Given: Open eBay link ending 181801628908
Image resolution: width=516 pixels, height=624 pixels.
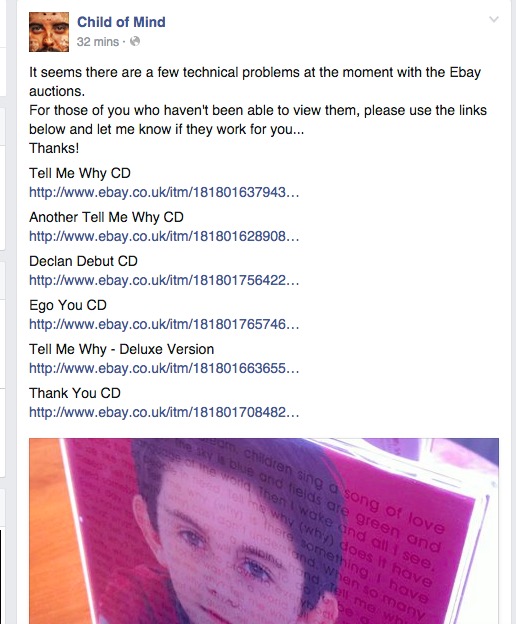Looking at the screenshot, I should click(164, 236).
